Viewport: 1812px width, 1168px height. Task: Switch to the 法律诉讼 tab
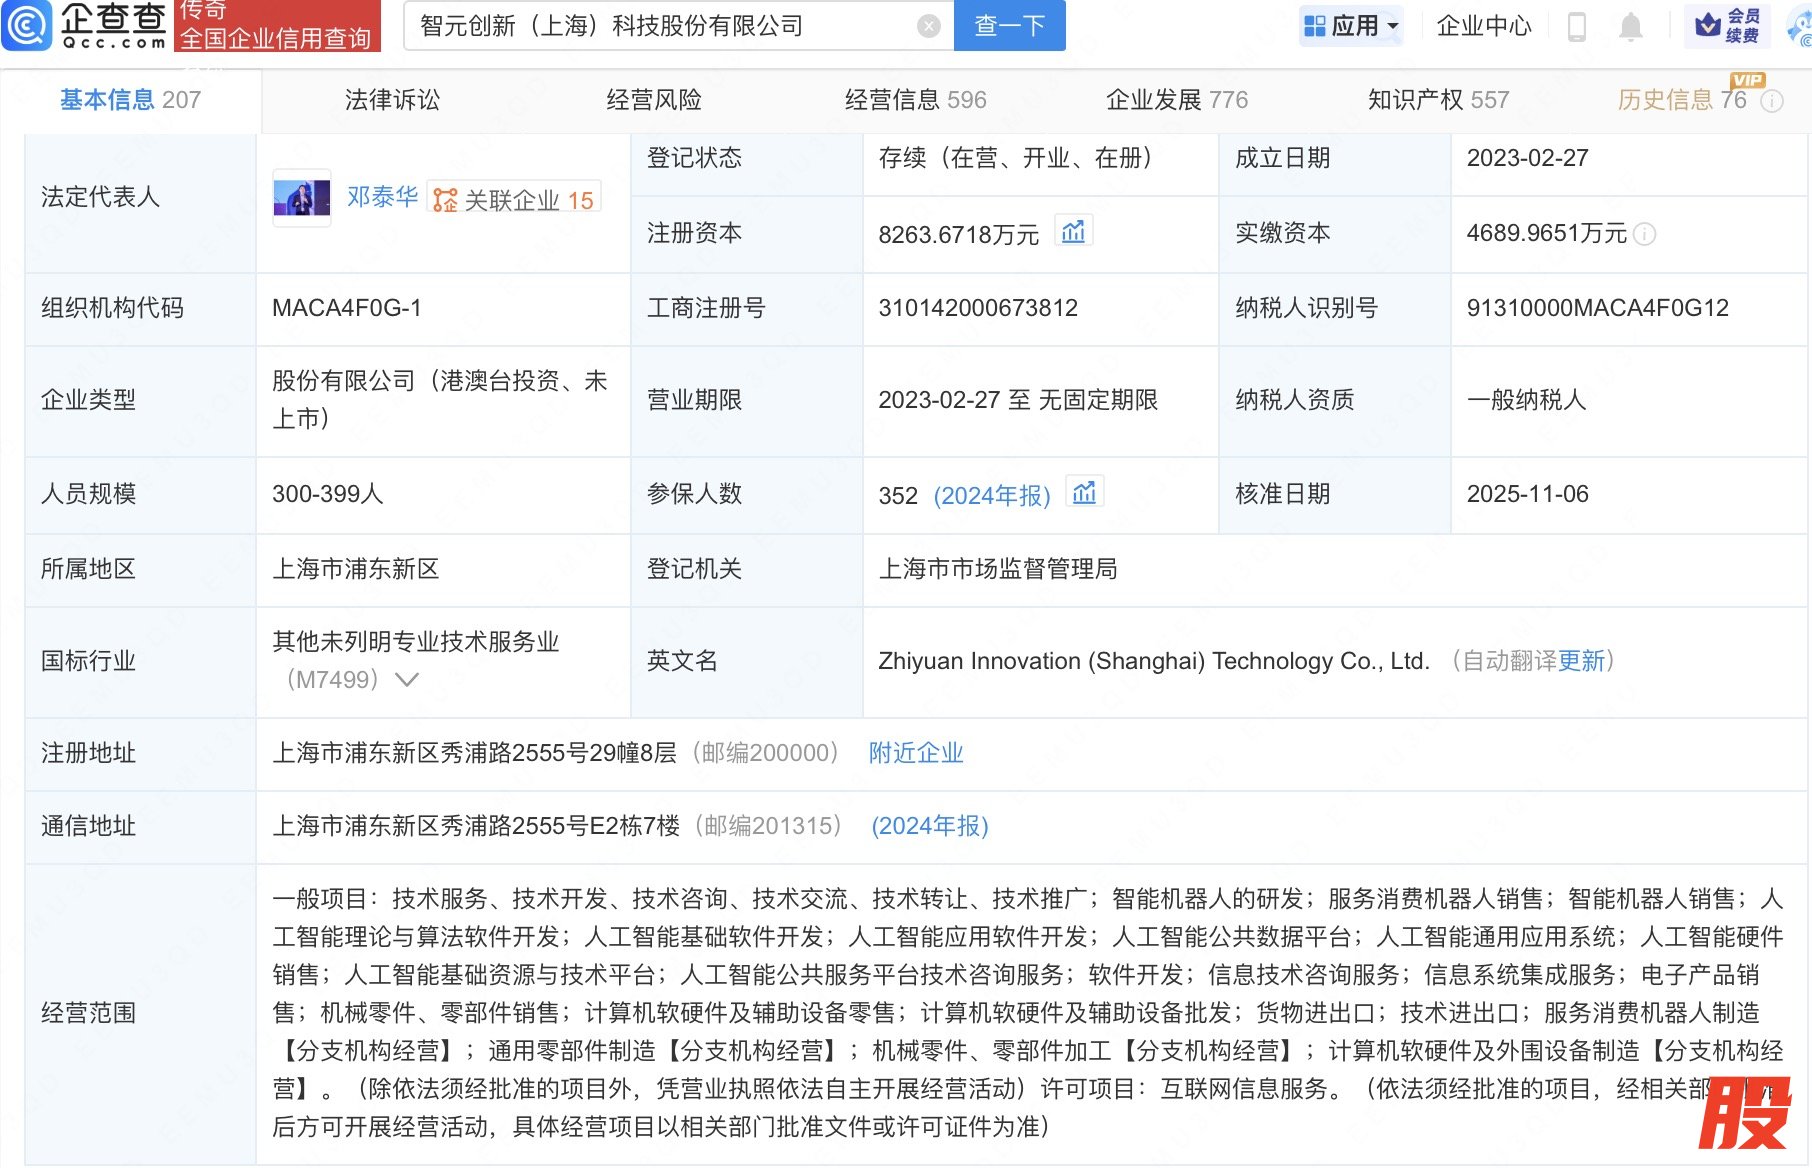pos(392,100)
